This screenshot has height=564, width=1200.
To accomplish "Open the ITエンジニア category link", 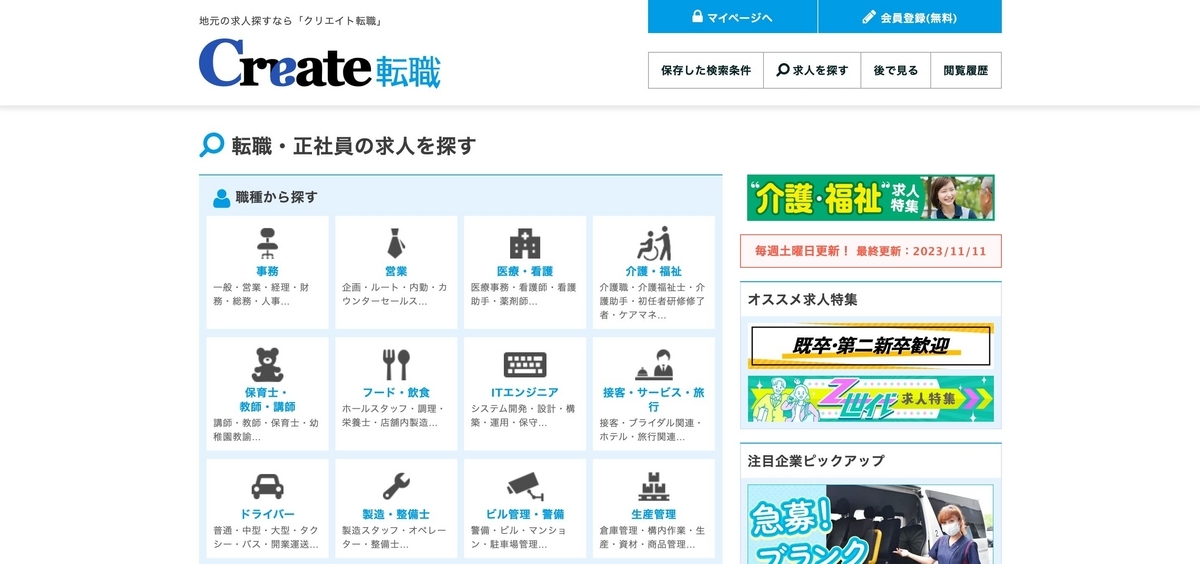I will pyautogui.click(x=525, y=393).
